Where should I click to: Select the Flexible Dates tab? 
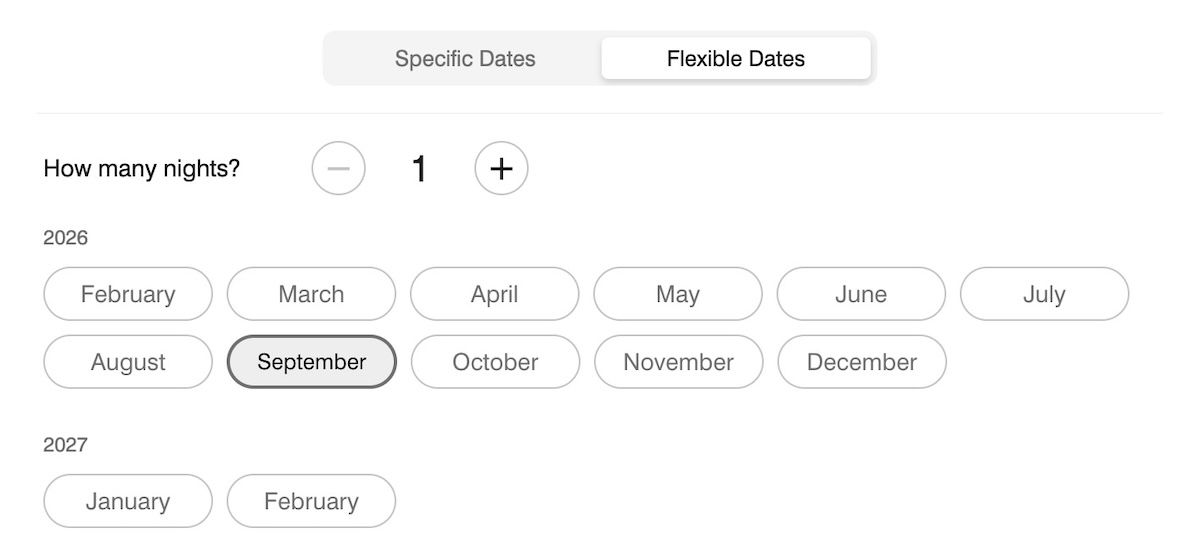tap(736, 59)
